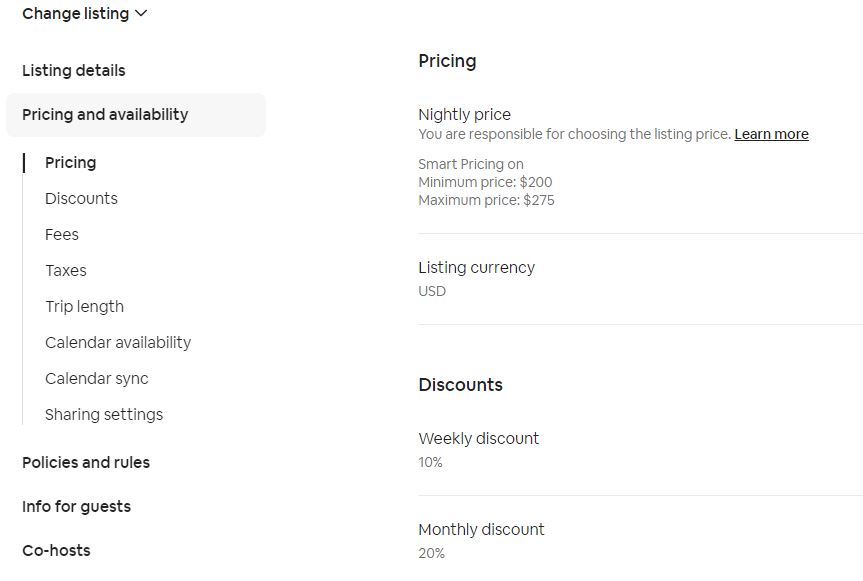The image size is (863, 581).
Task: Click the Smart Pricing on status text
Action: click(x=471, y=164)
